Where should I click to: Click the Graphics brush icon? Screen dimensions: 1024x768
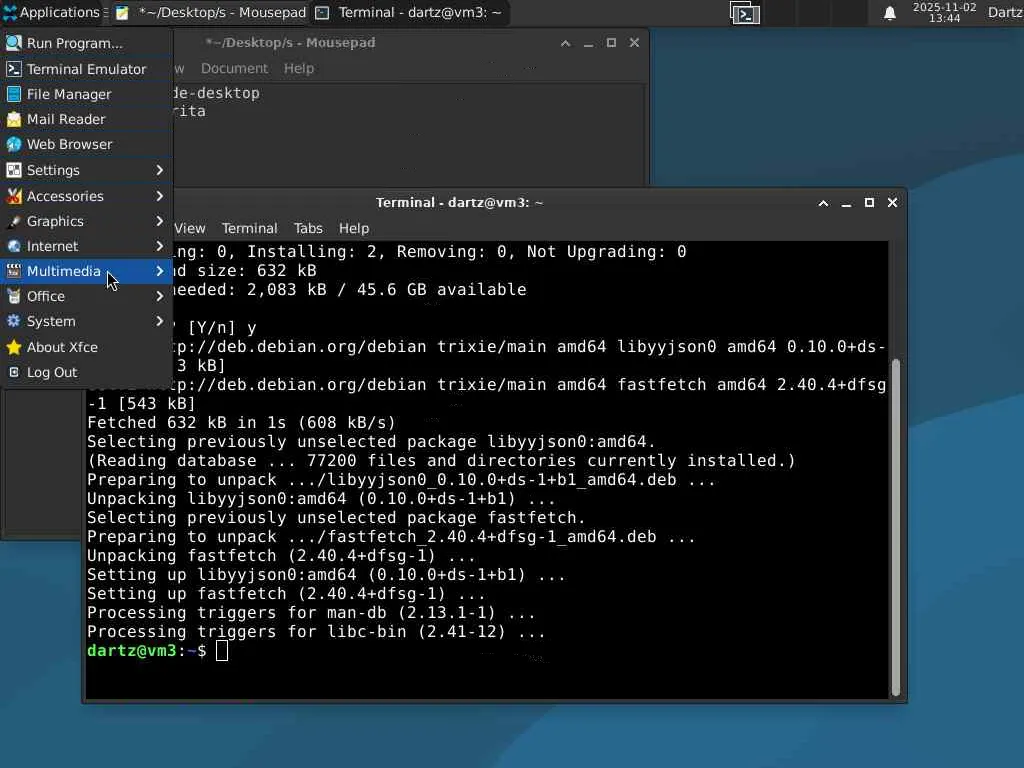14,221
